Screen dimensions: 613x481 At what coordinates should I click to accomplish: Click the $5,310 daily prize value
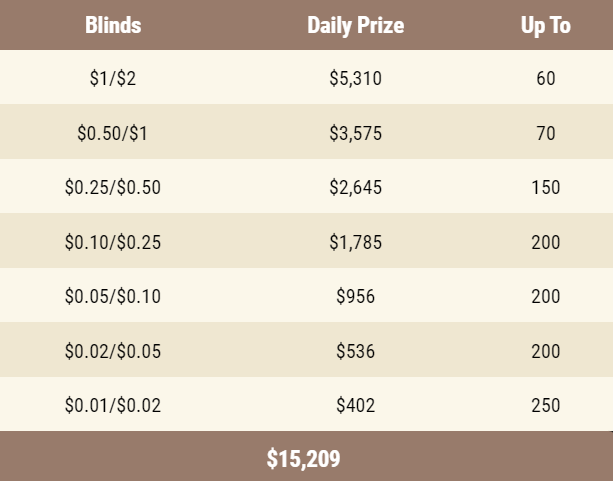[x=355, y=78]
